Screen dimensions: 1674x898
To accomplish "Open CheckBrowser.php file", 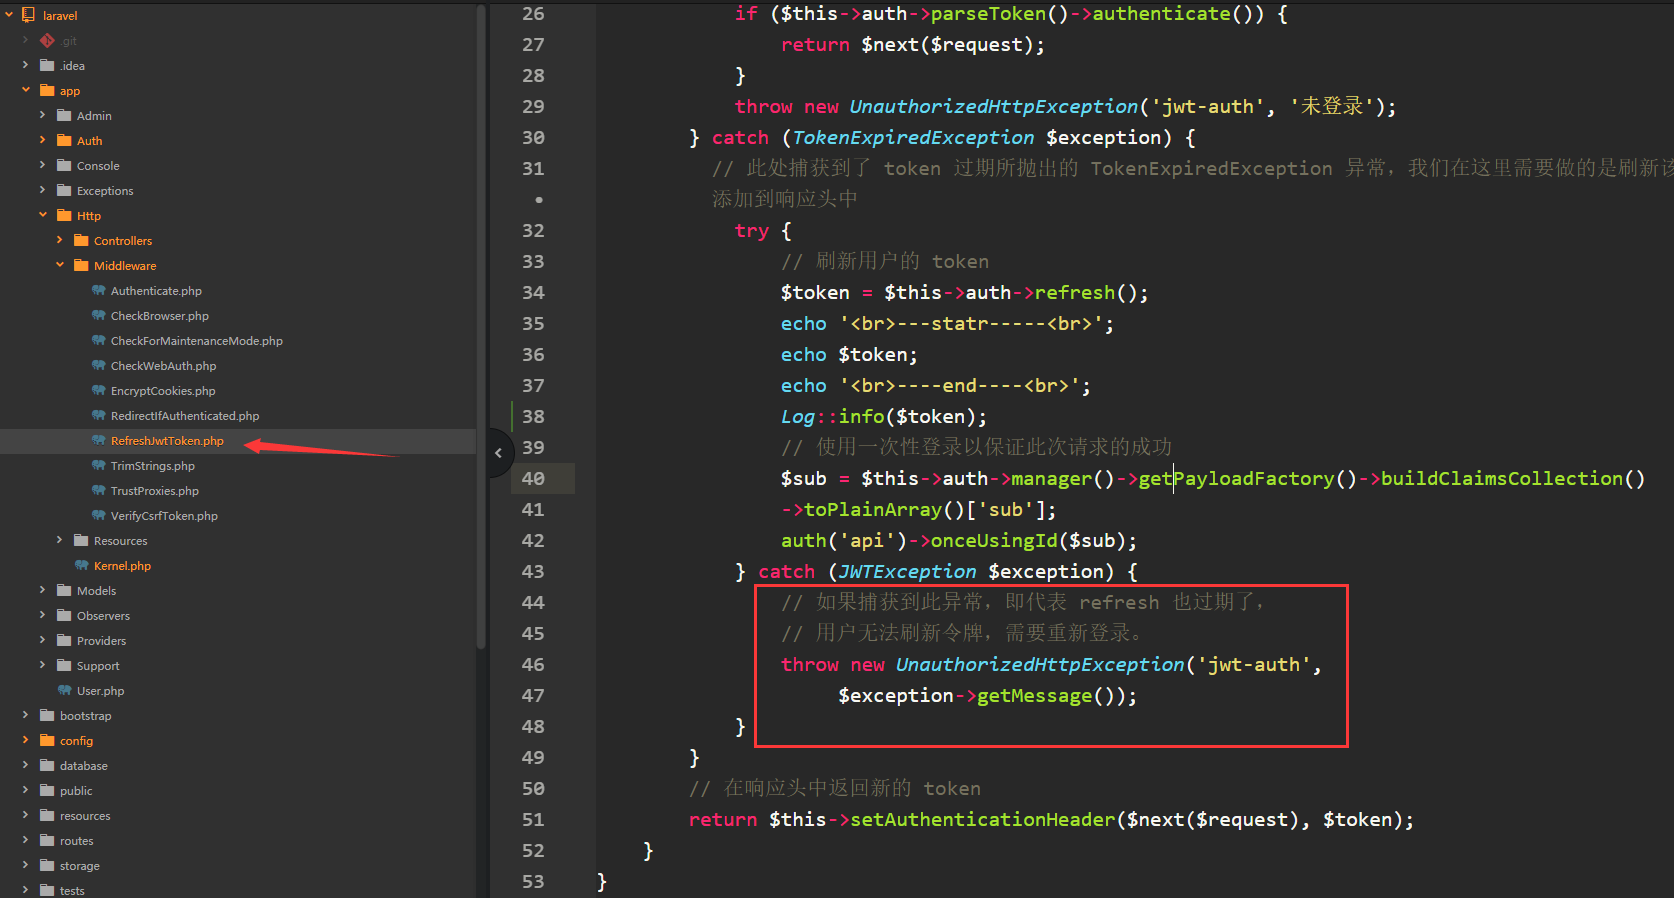I will coord(160,316).
